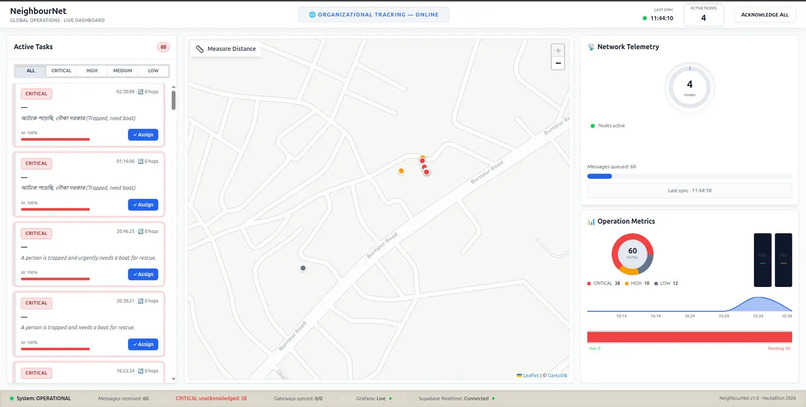Click the red Pending acknowledgement bar
Screen dimensions: 806x407
point(689,337)
